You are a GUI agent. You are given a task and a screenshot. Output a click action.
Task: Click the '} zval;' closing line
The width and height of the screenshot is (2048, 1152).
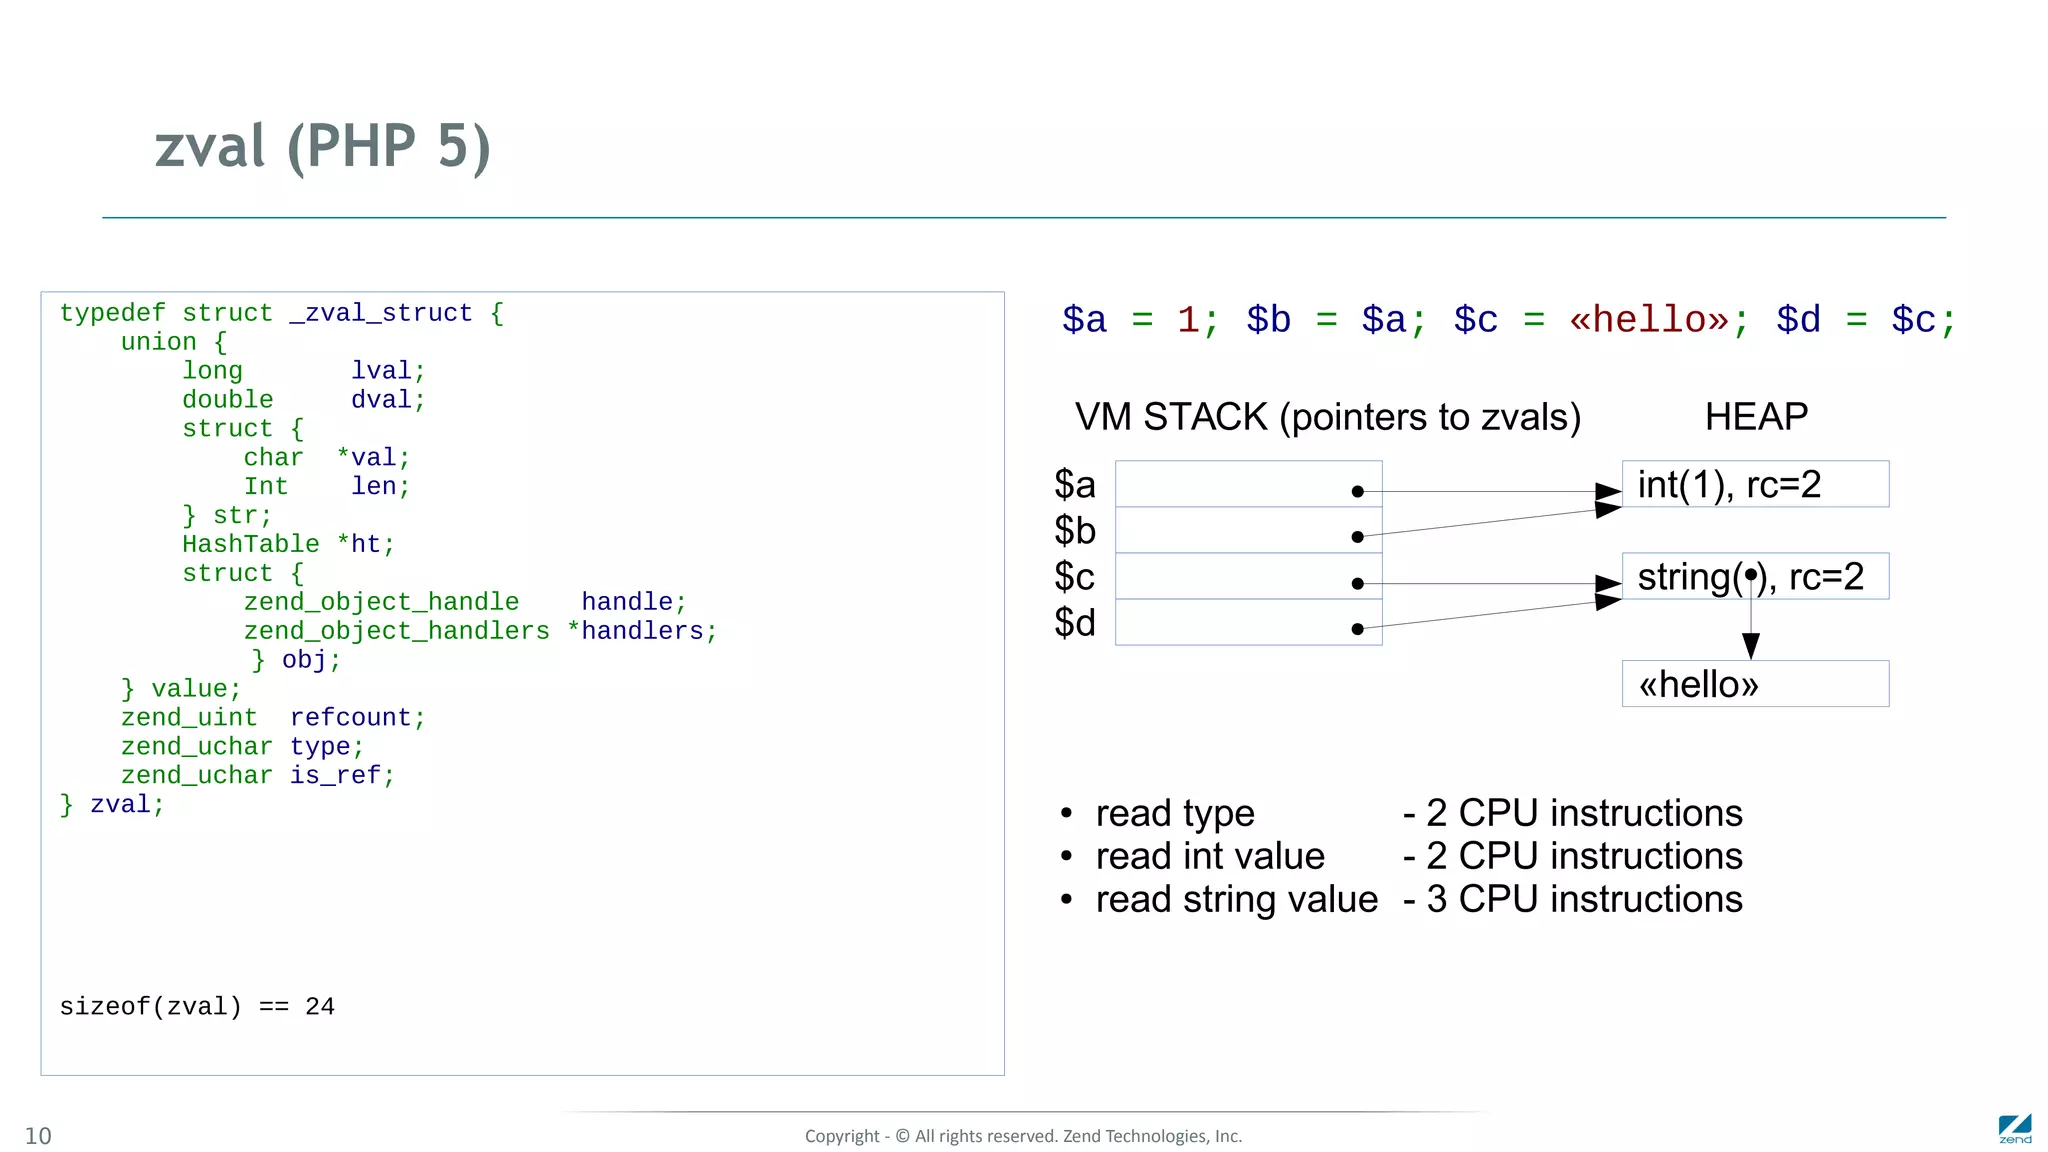point(112,805)
